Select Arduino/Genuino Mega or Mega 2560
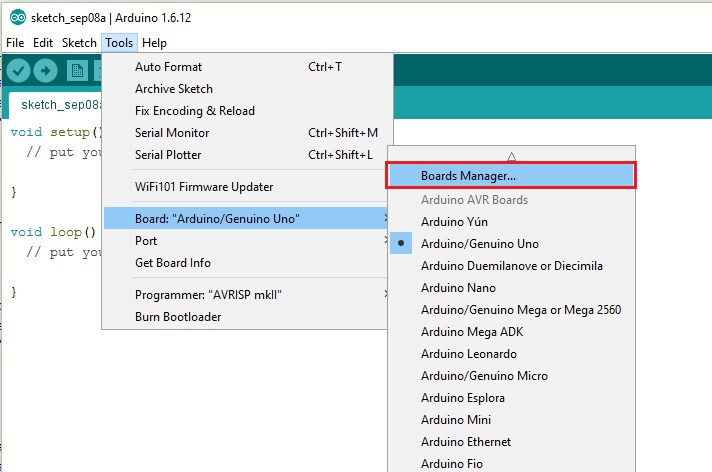 (511, 310)
